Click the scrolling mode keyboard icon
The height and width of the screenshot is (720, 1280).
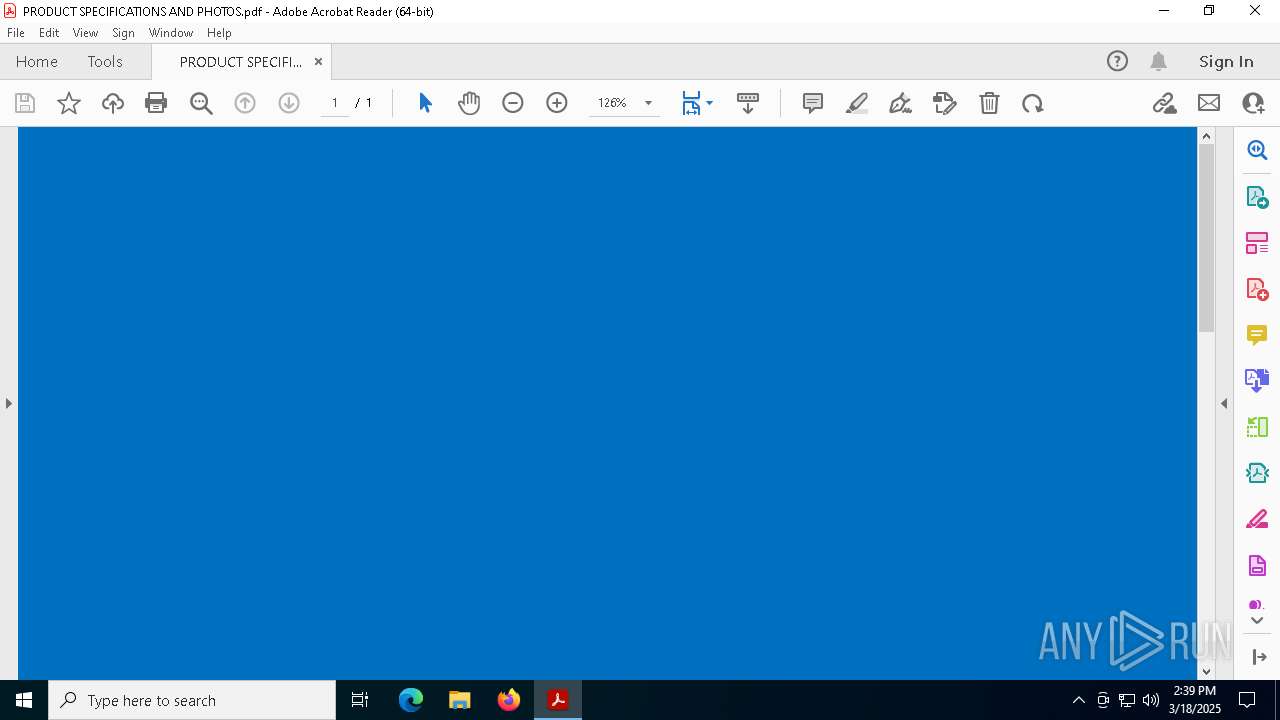tap(748, 103)
